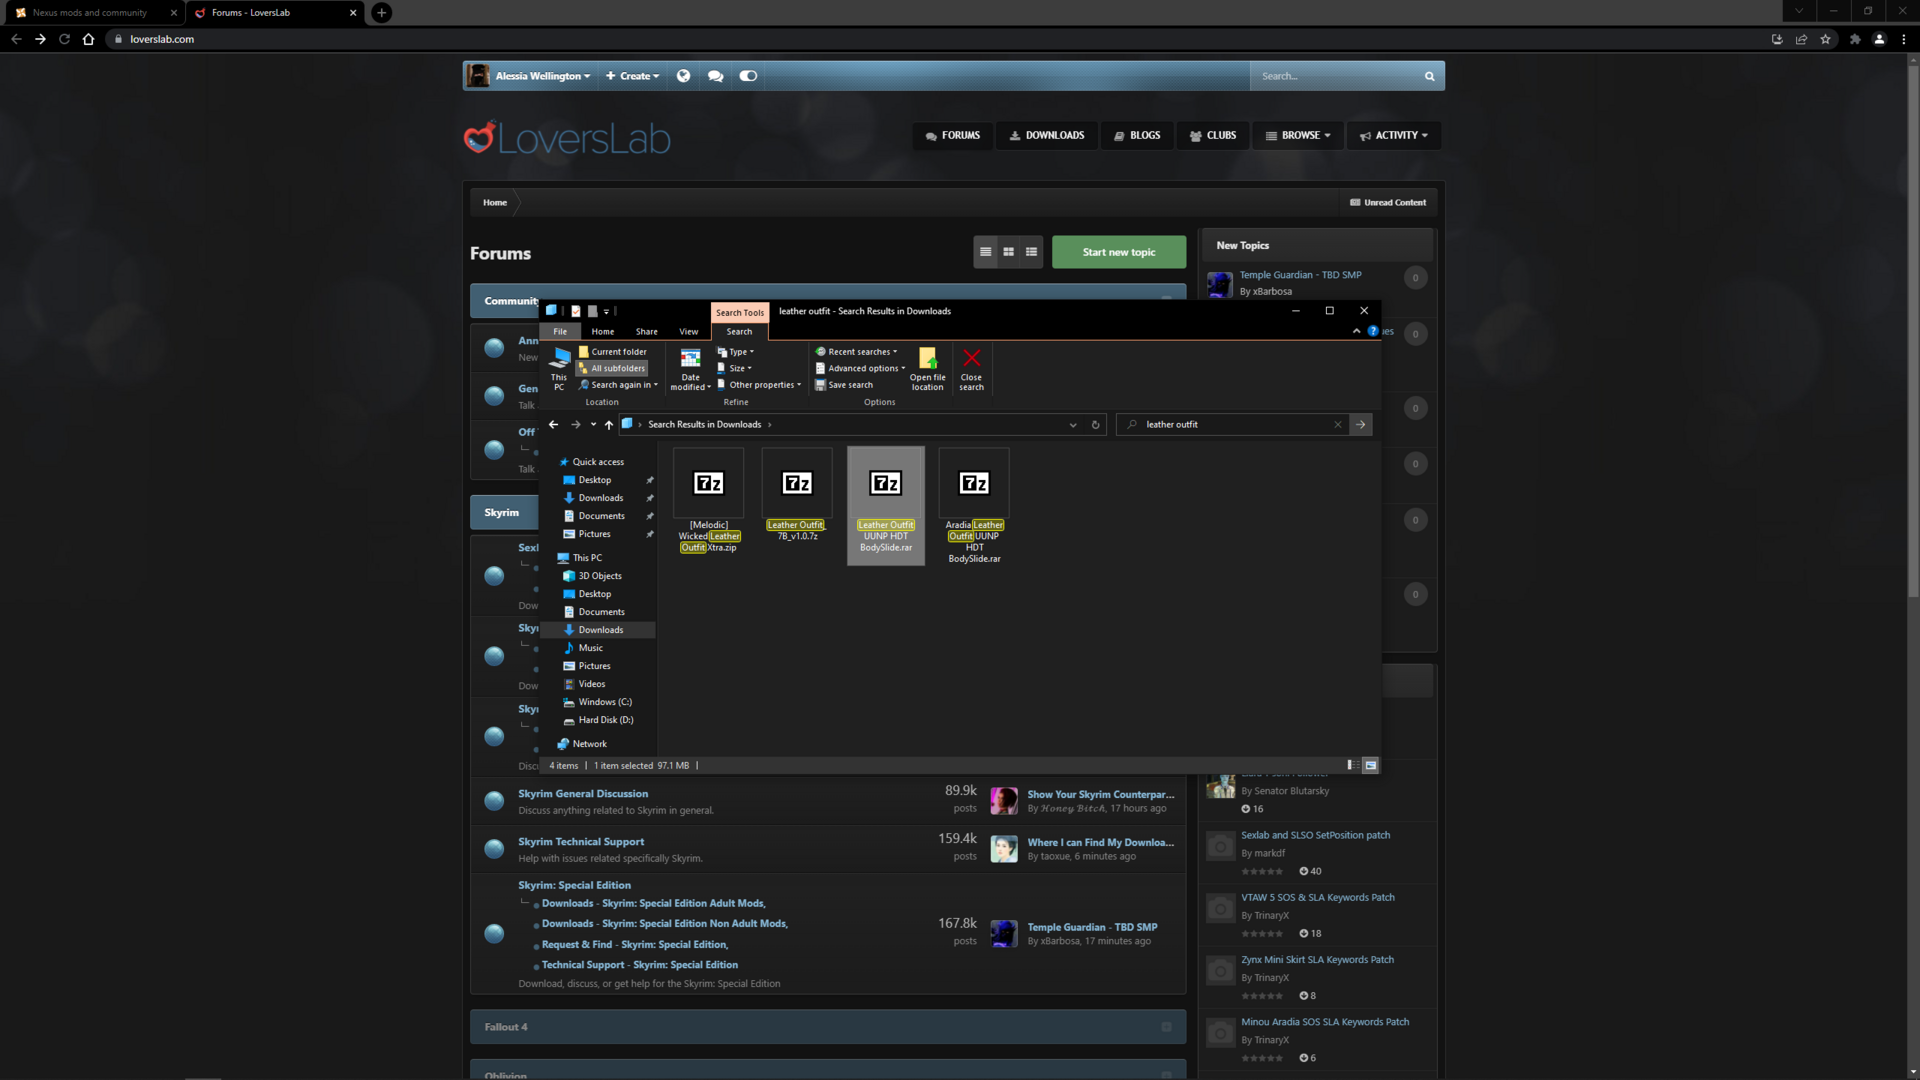The width and height of the screenshot is (1920, 1080).
Task: Open Network in navigation pane
Action: tap(589, 744)
